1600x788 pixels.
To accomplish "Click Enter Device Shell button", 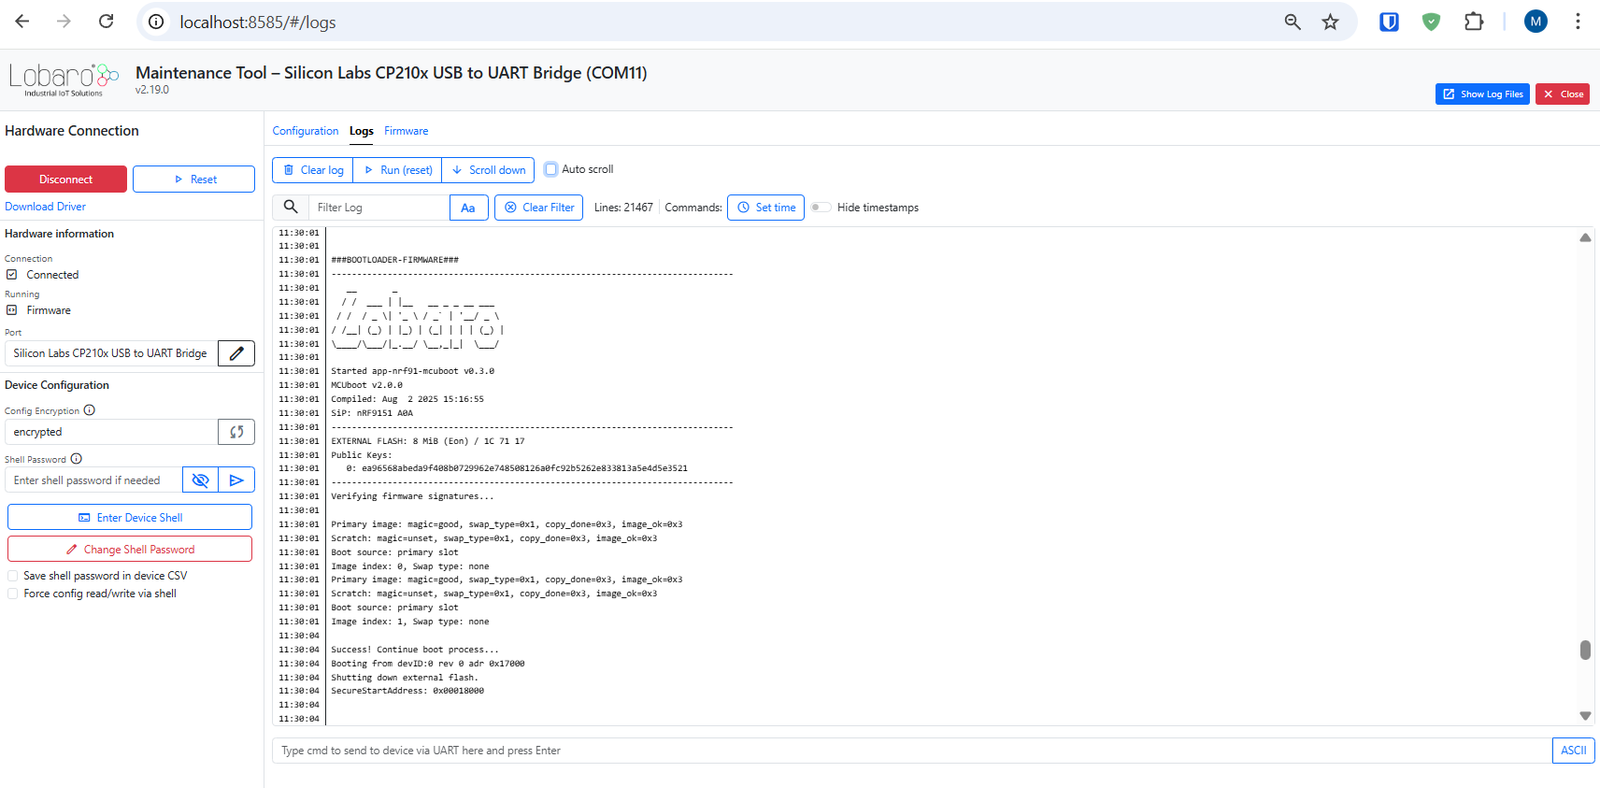I will click(x=130, y=517).
